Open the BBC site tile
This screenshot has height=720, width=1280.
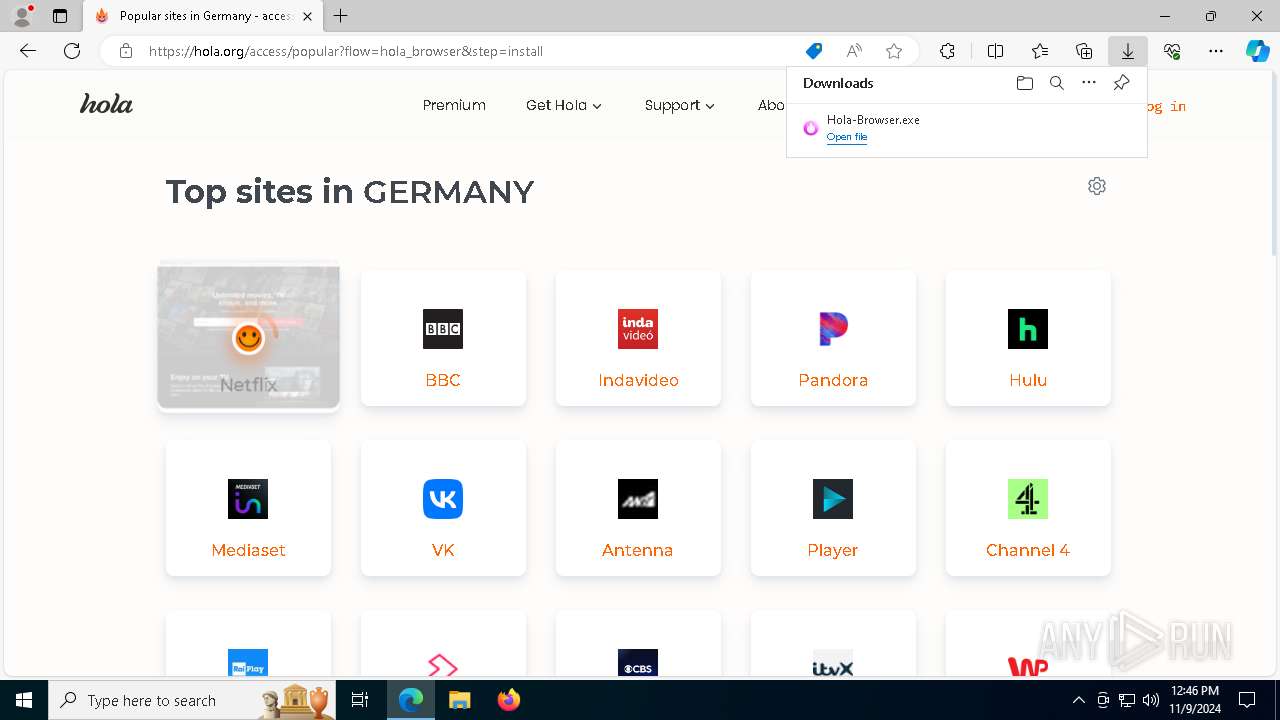[x=443, y=338]
